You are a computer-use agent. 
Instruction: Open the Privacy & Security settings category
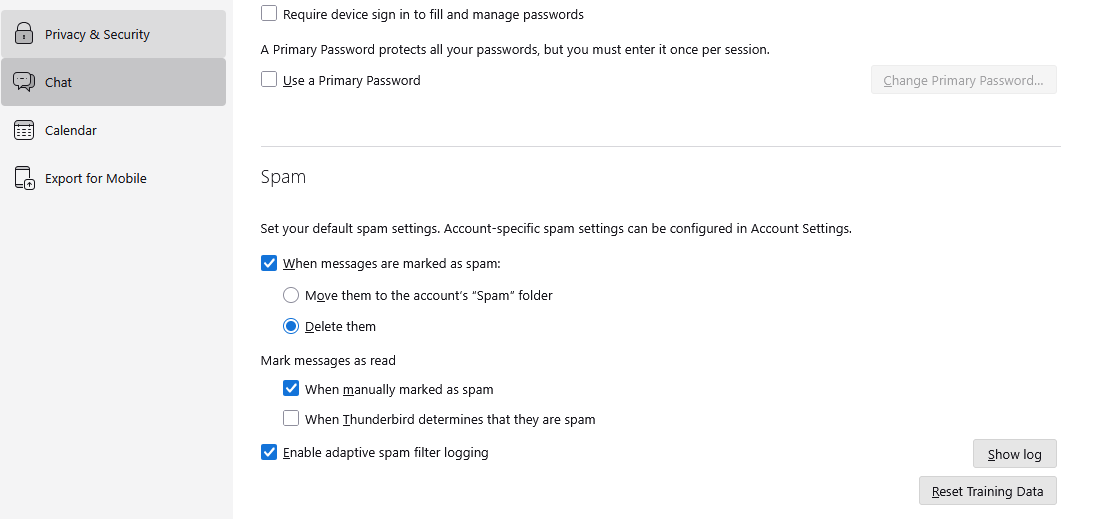pos(97,34)
